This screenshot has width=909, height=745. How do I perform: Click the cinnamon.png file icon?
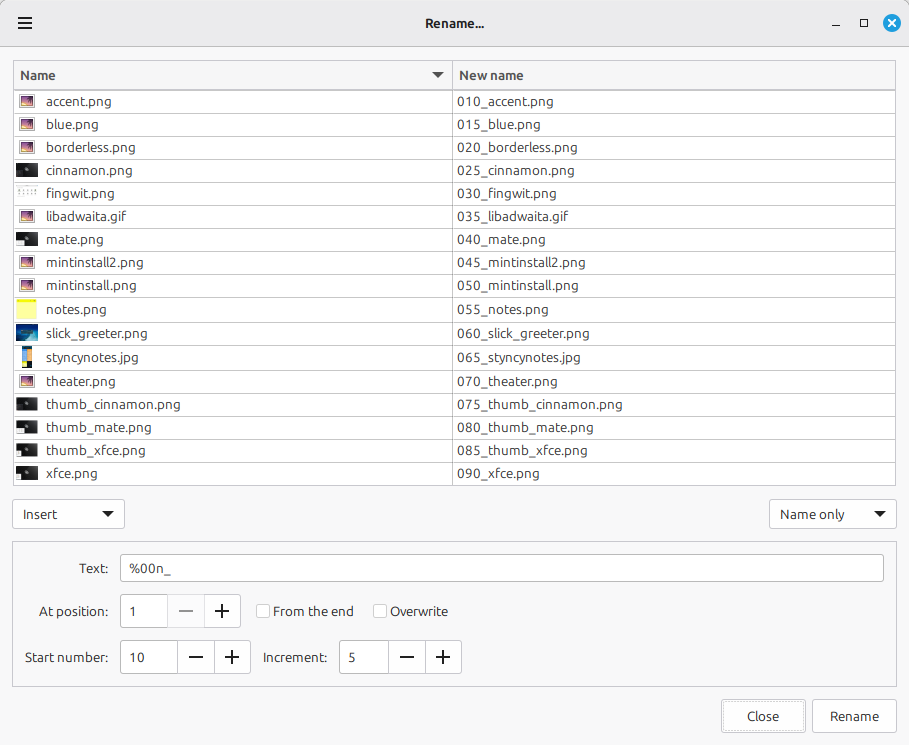pyautogui.click(x=27, y=170)
